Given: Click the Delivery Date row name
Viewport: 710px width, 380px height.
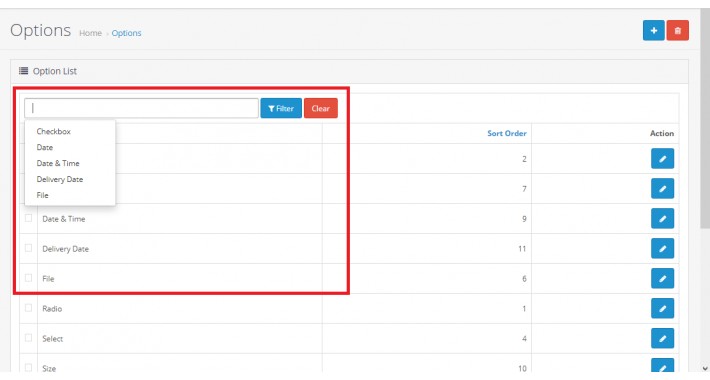Looking at the screenshot, I should pos(65,249).
